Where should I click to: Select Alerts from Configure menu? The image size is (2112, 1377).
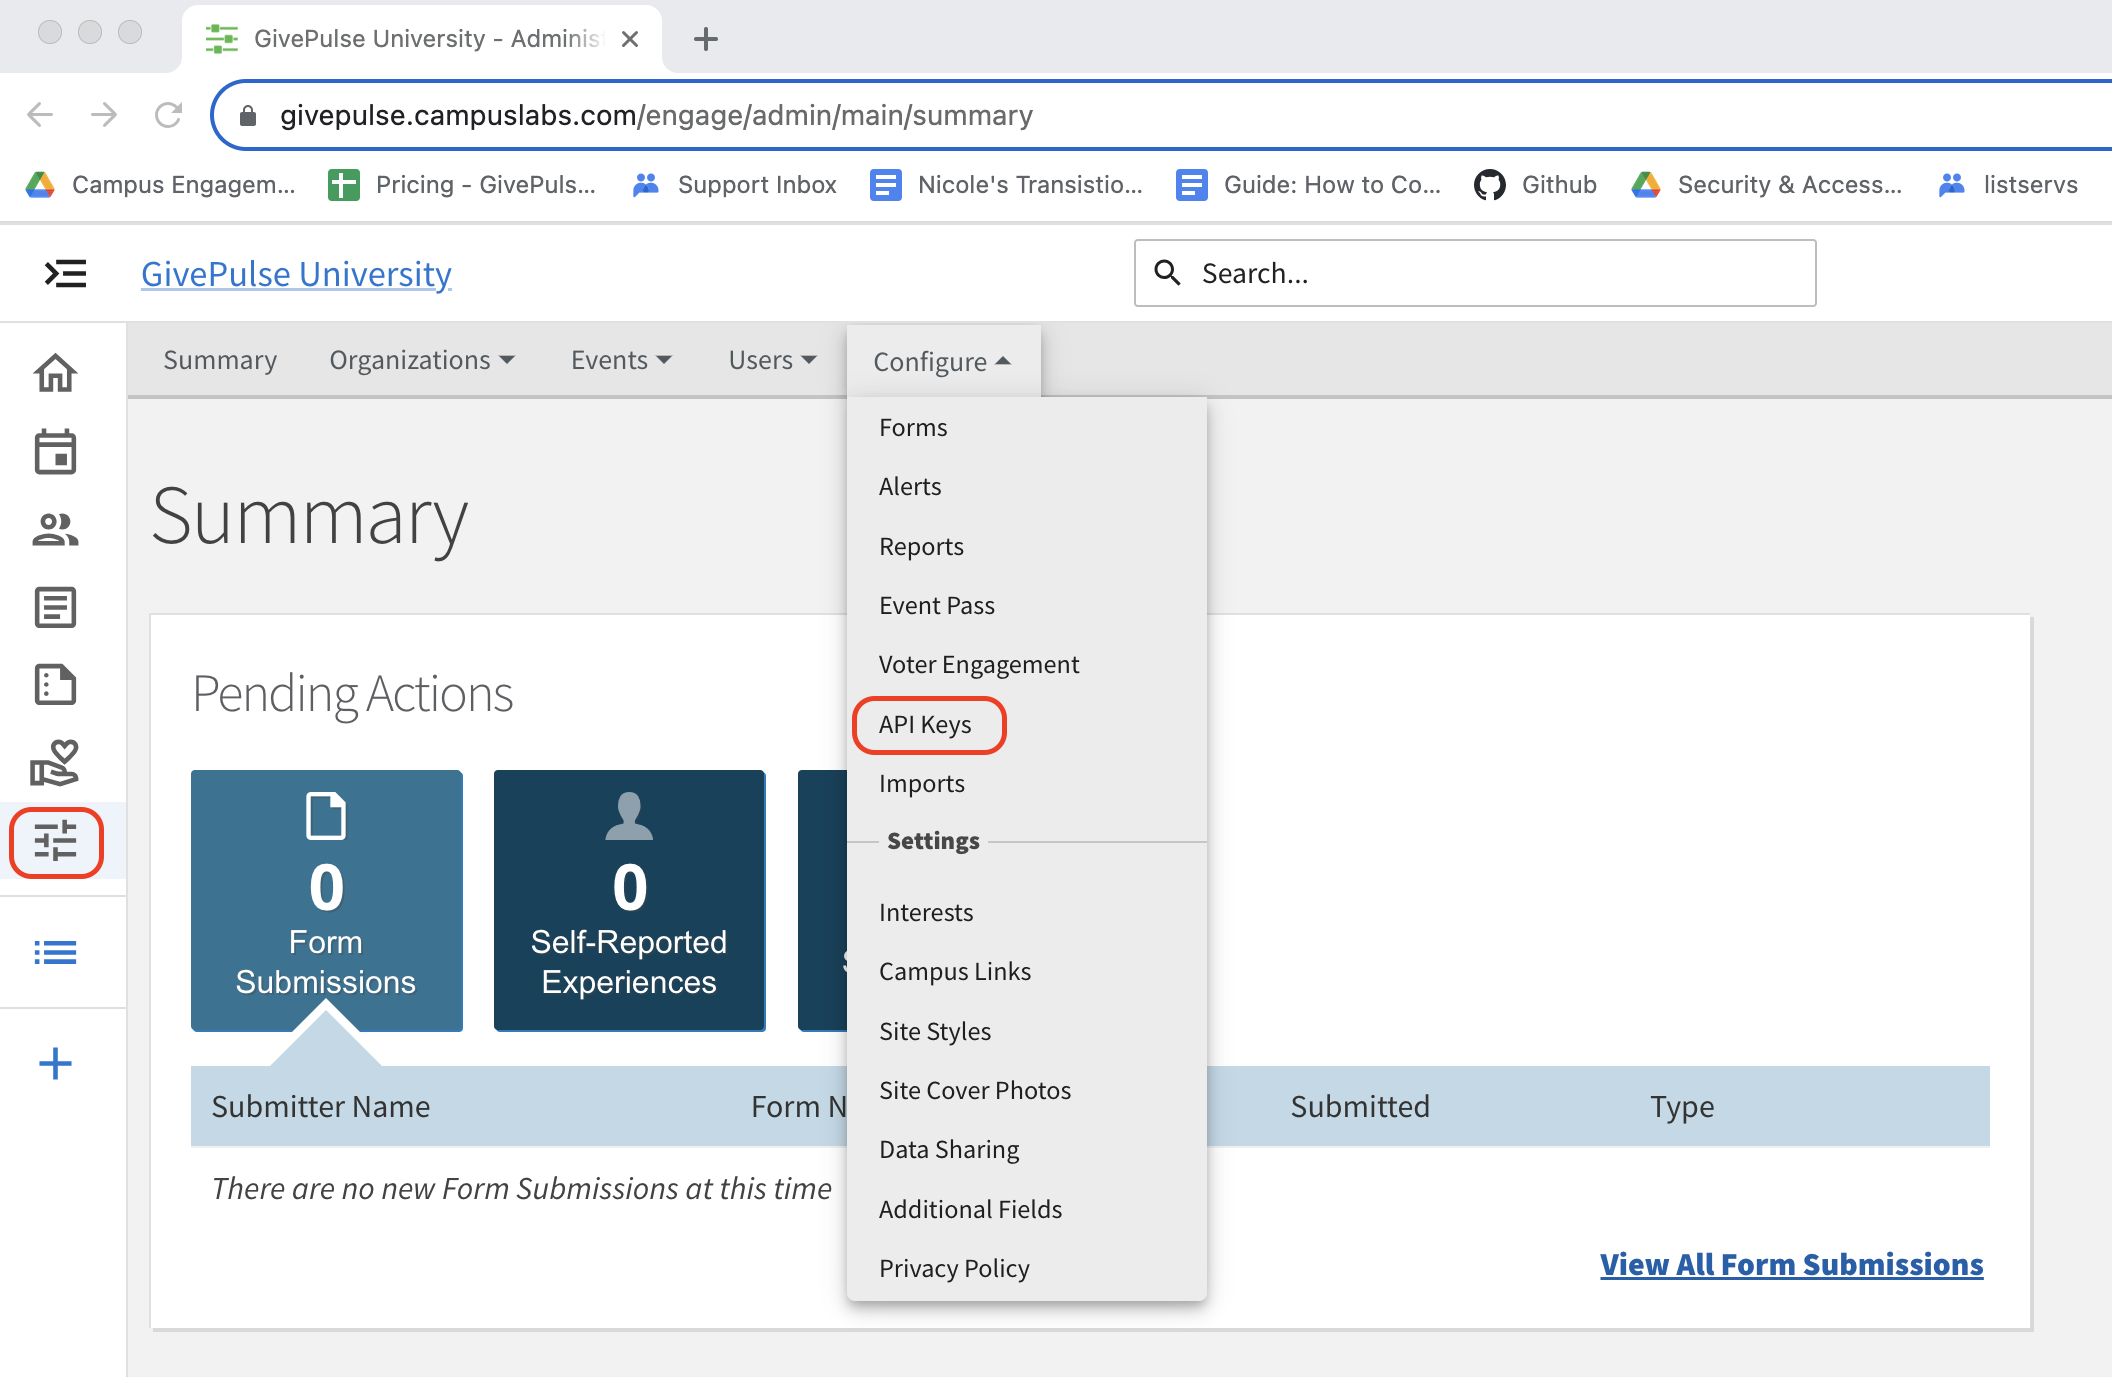coord(910,486)
